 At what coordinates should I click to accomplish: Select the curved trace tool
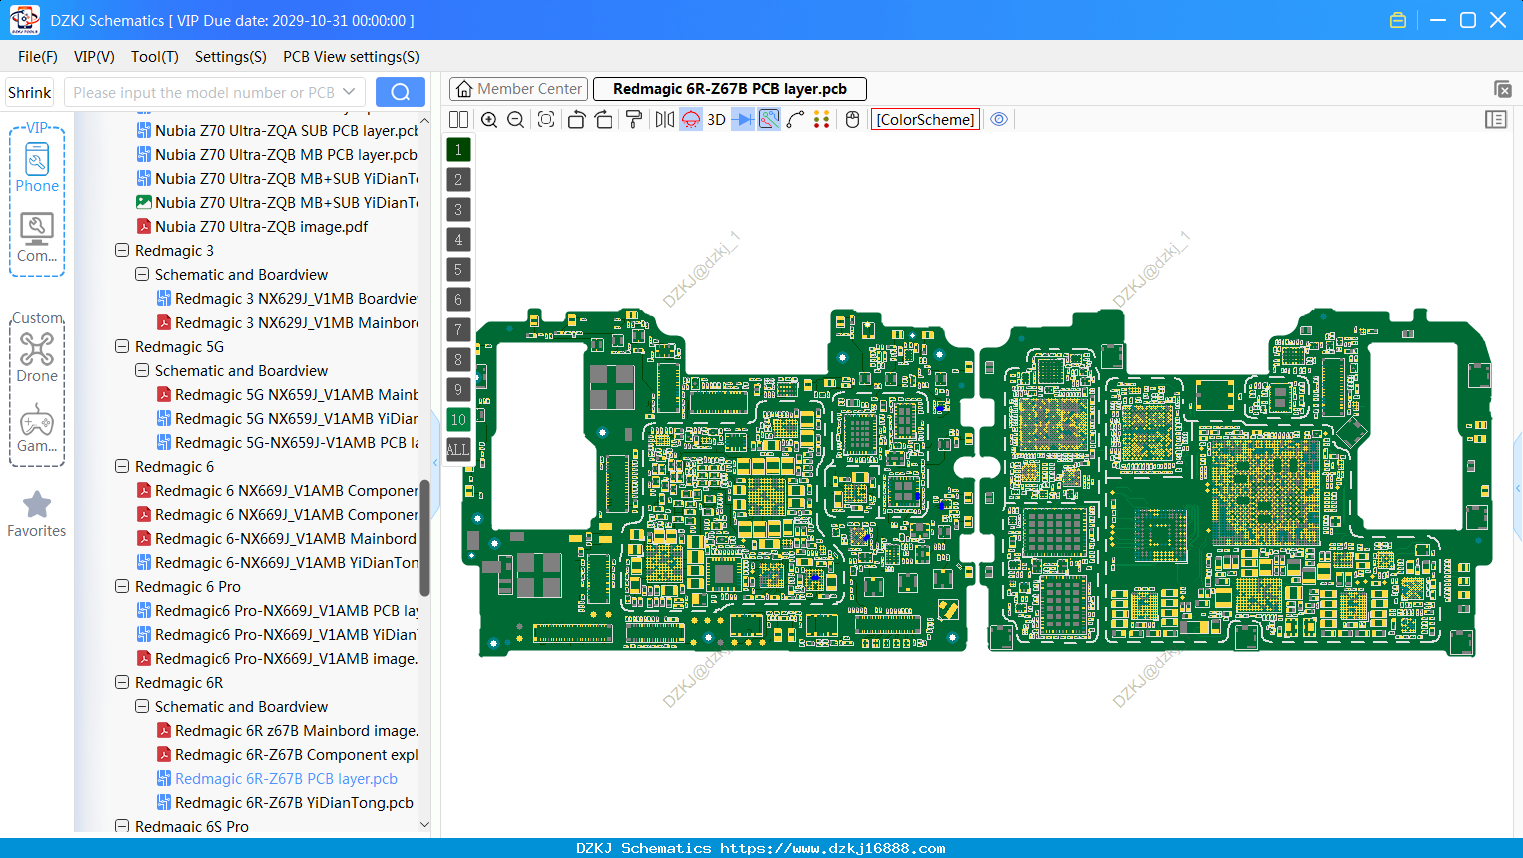coord(795,119)
